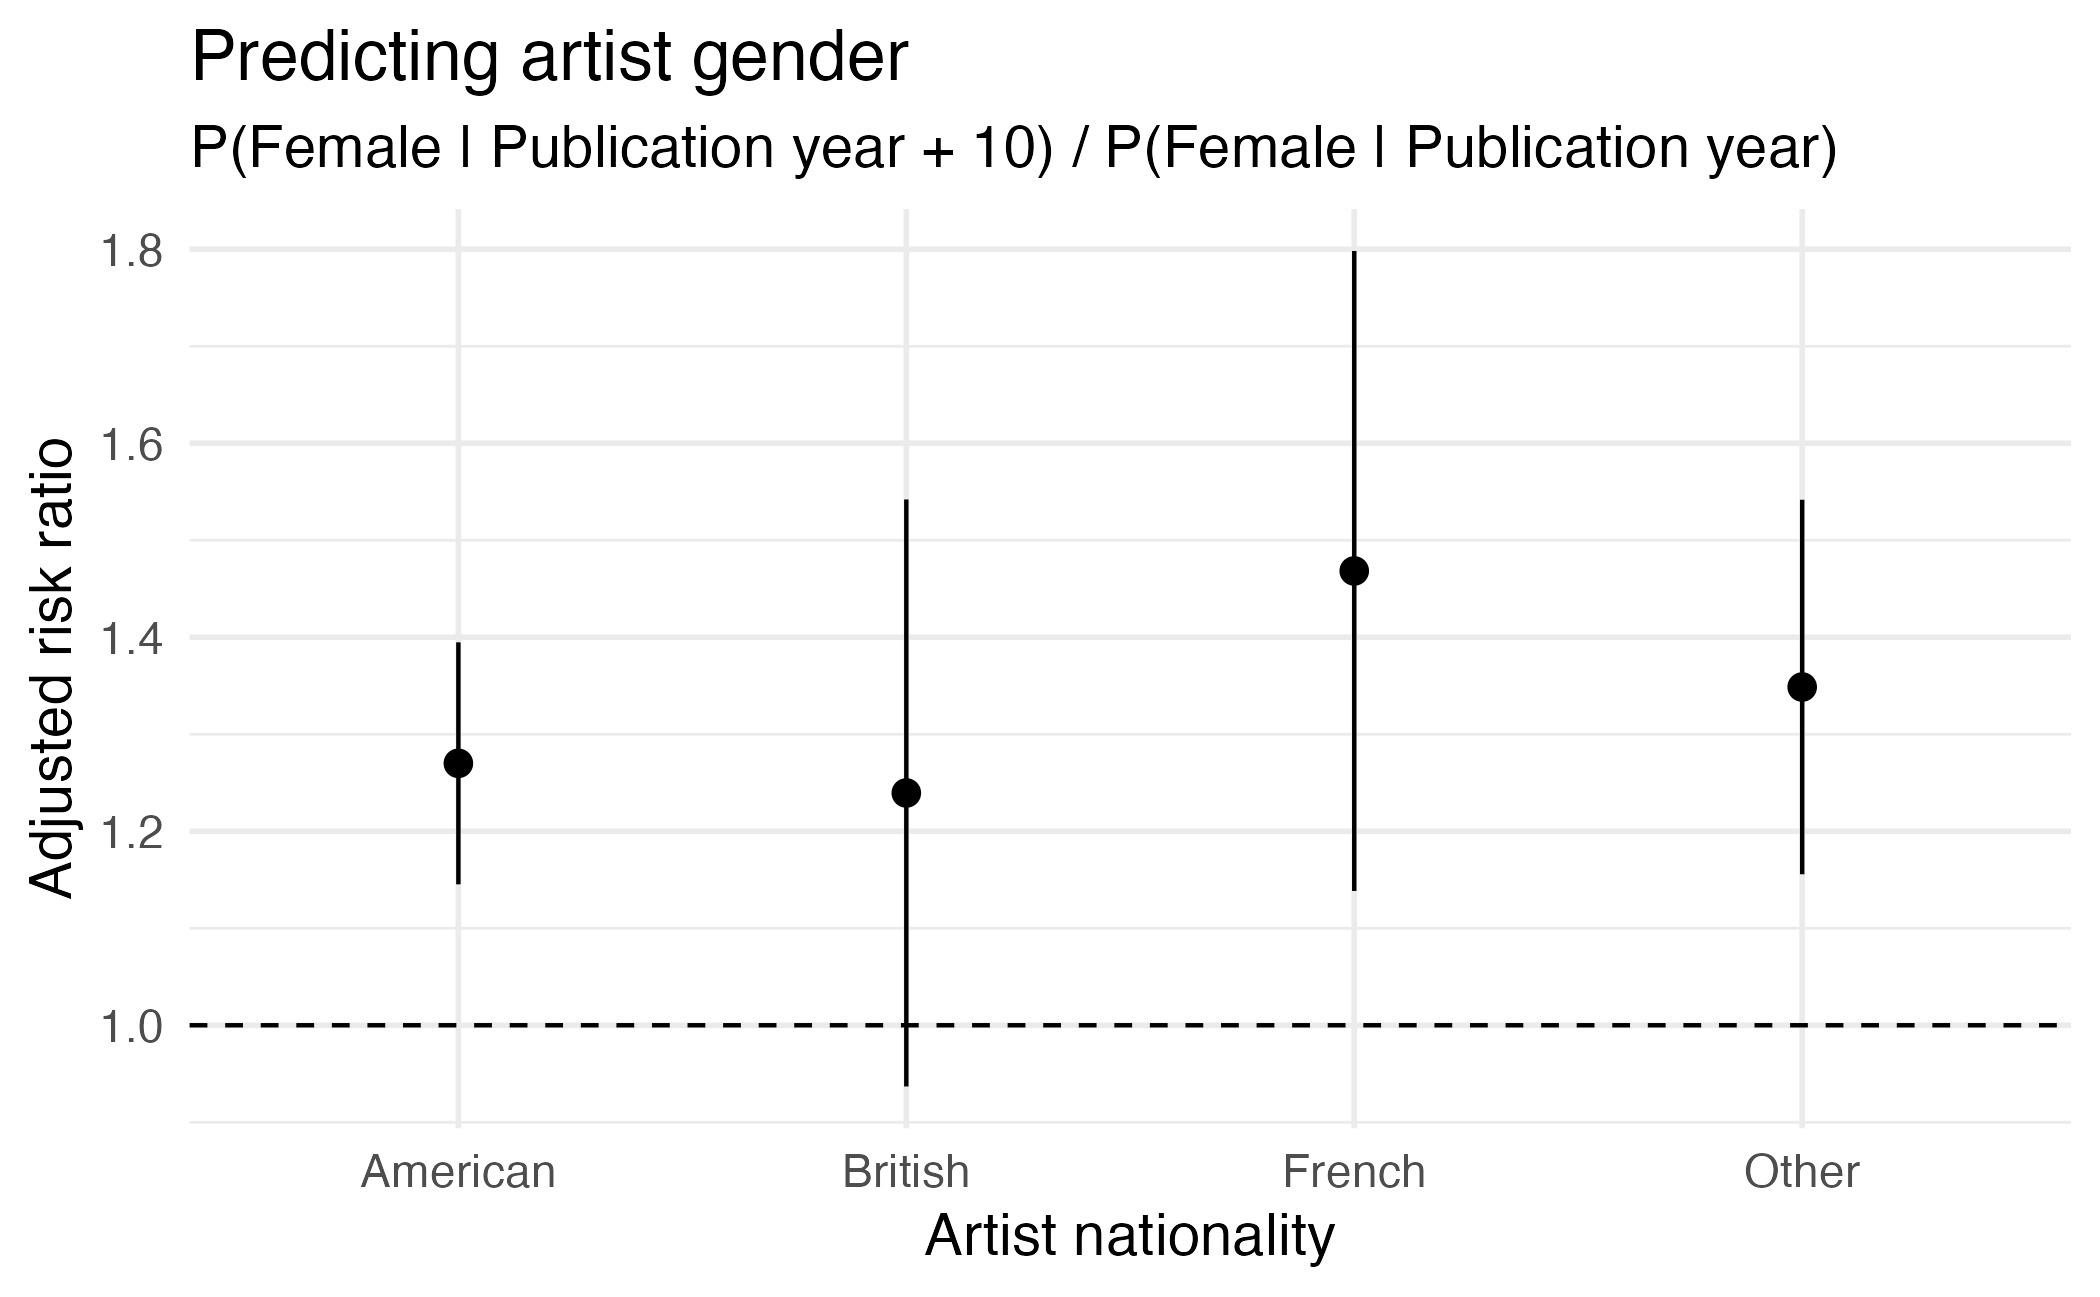The height and width of the screenshot is (1297, 2100).
Task: Click the British estimate data point
Action: click(x=906, y=793)
